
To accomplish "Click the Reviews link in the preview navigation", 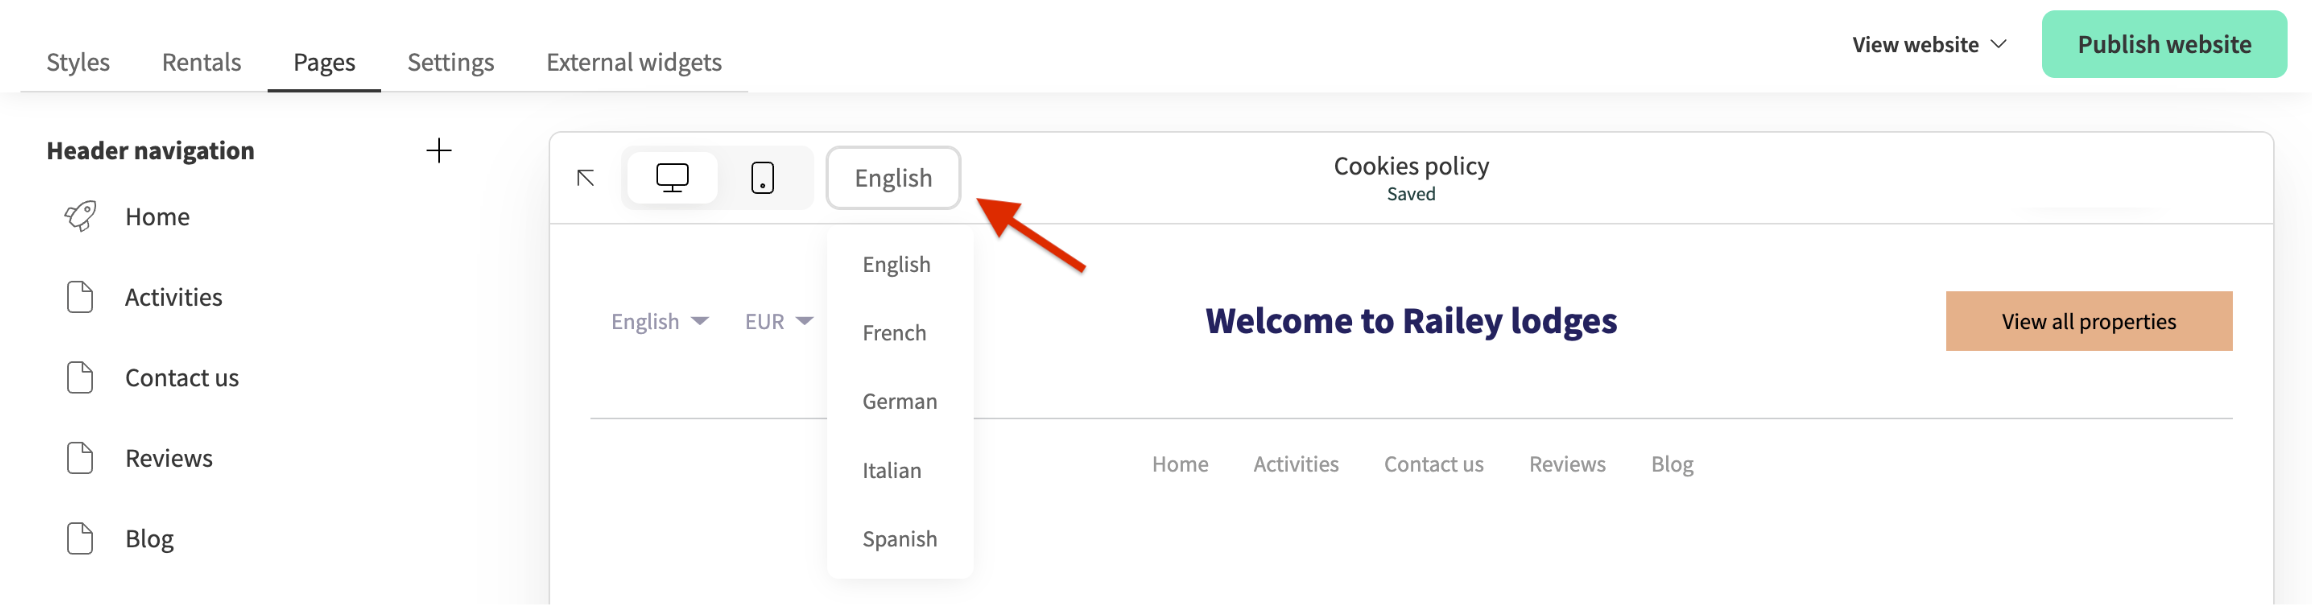I will [1566, 464].
